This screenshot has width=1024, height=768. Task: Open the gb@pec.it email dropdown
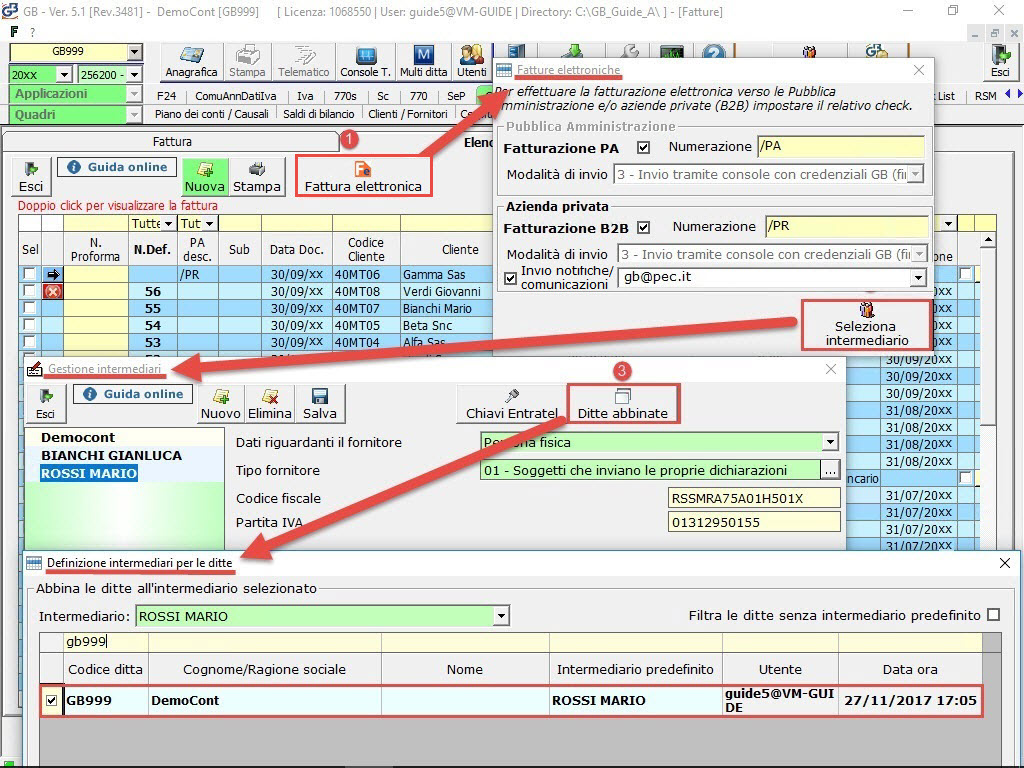tap(918, 278)
